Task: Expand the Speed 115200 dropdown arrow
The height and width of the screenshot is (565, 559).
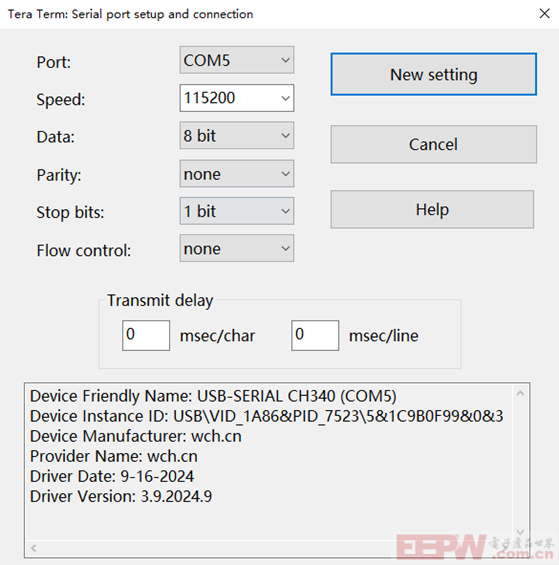Action: 285,98
